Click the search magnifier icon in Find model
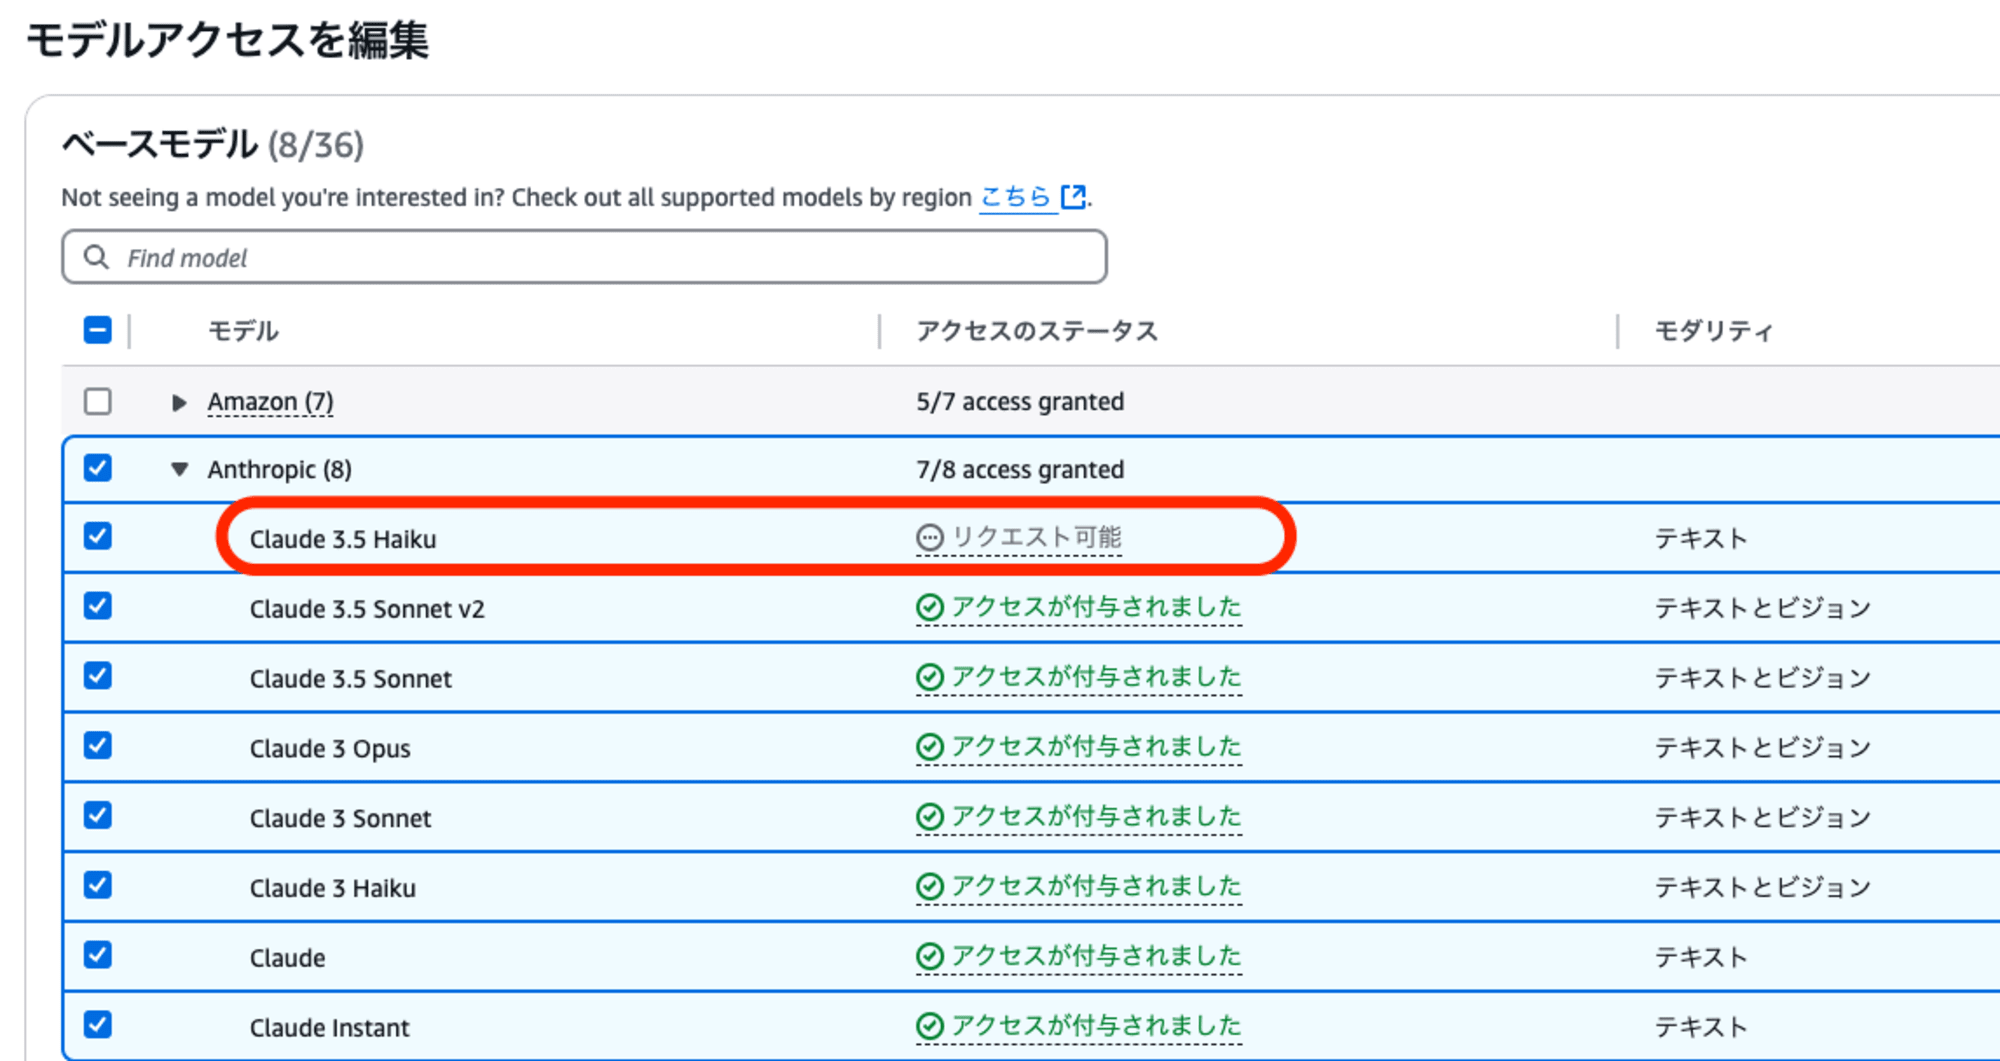 coord(96,258)
